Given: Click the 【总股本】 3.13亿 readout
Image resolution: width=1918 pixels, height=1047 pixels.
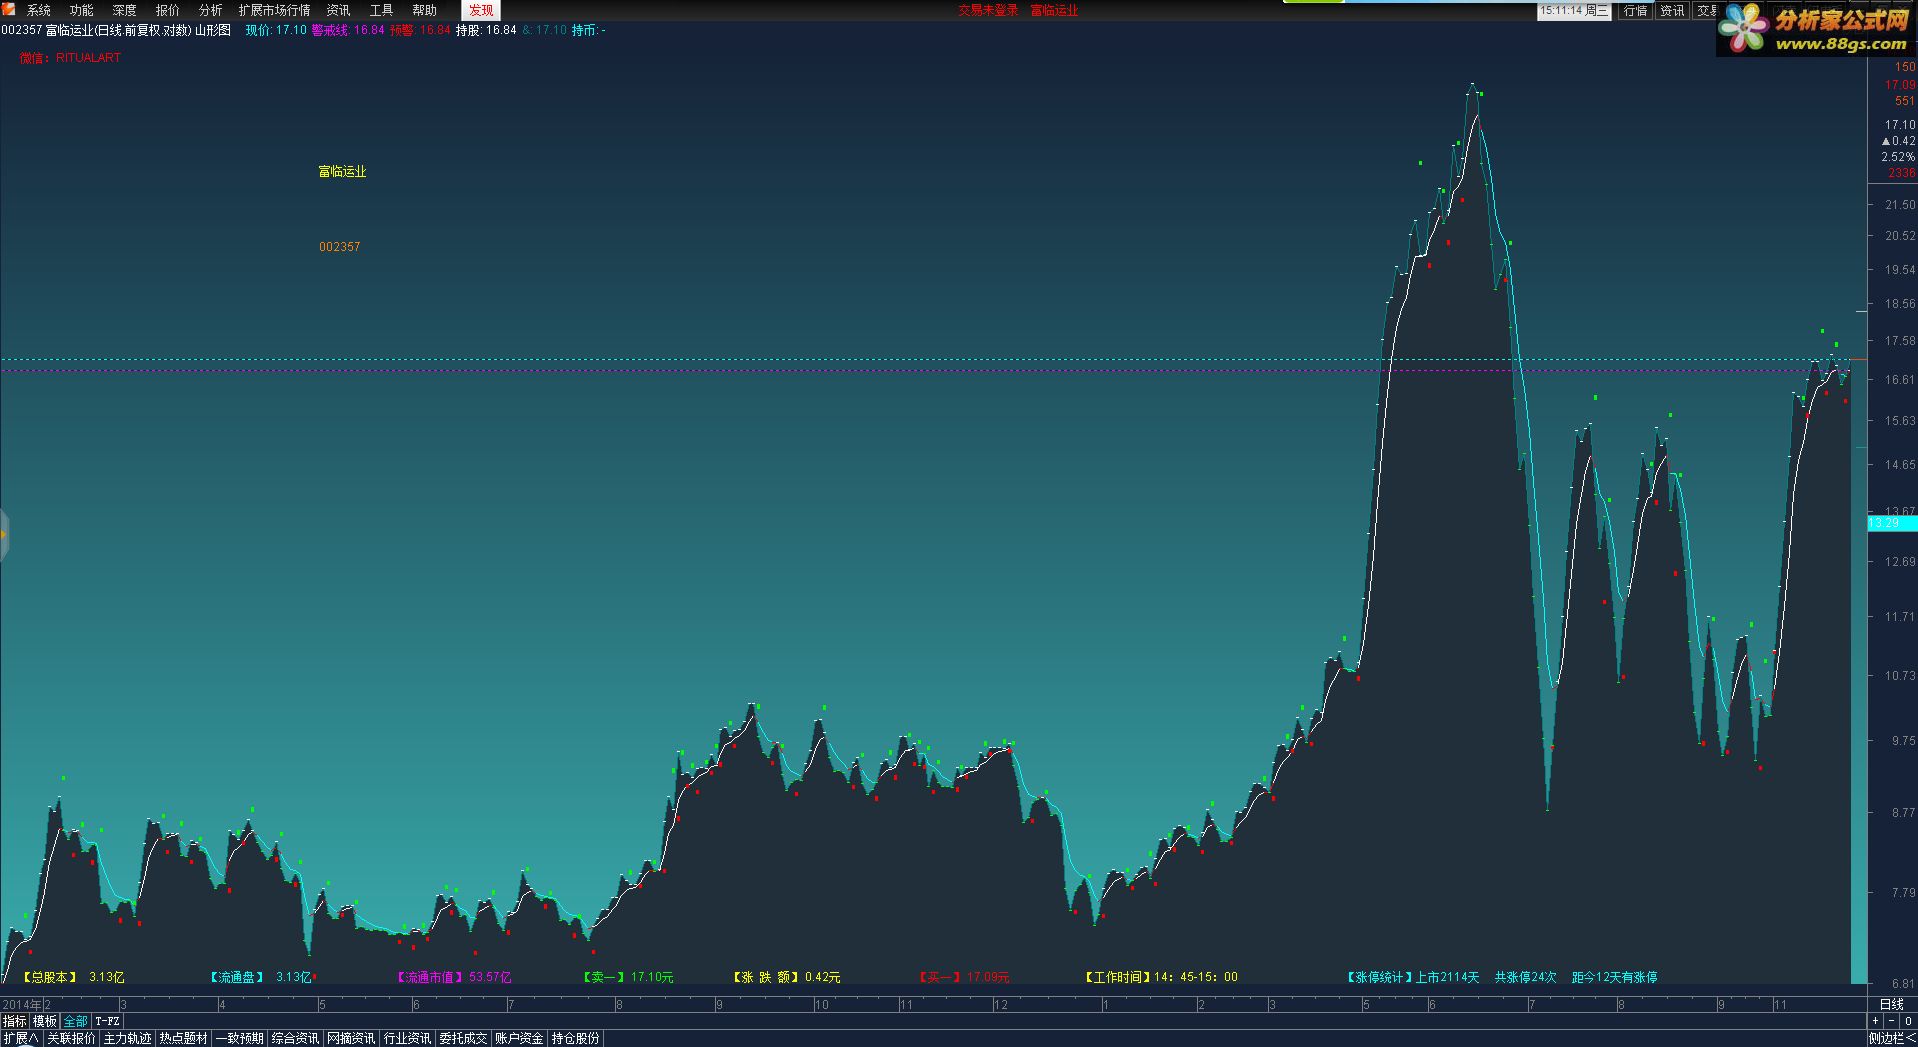Looking at the screenshot, I should pos(72,977).
